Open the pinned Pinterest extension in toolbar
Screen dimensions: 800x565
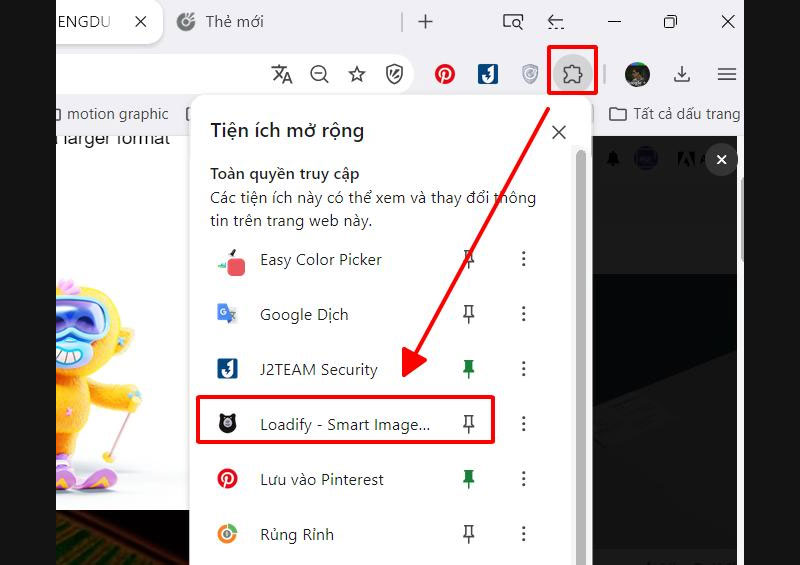(445, 75)
